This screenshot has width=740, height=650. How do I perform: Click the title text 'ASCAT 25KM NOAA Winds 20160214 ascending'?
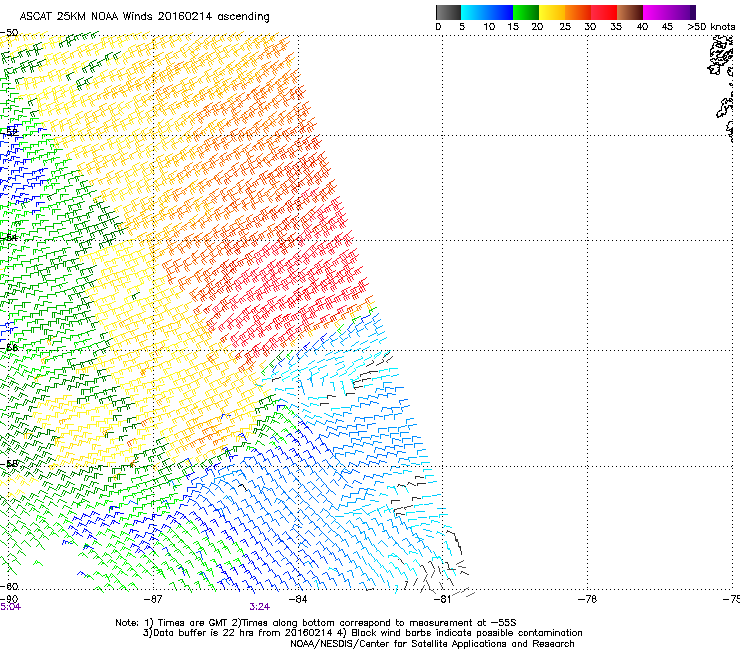144,16
